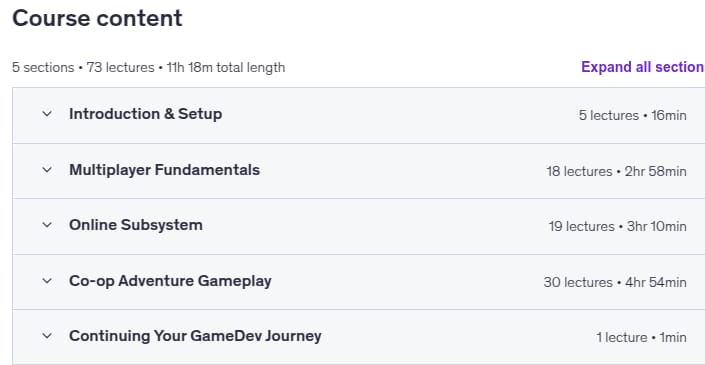The height and width of the screenshot is (365, 705).
Task: Toggle chevron for Continuing Your GameDev Journey
Action: 47,336
